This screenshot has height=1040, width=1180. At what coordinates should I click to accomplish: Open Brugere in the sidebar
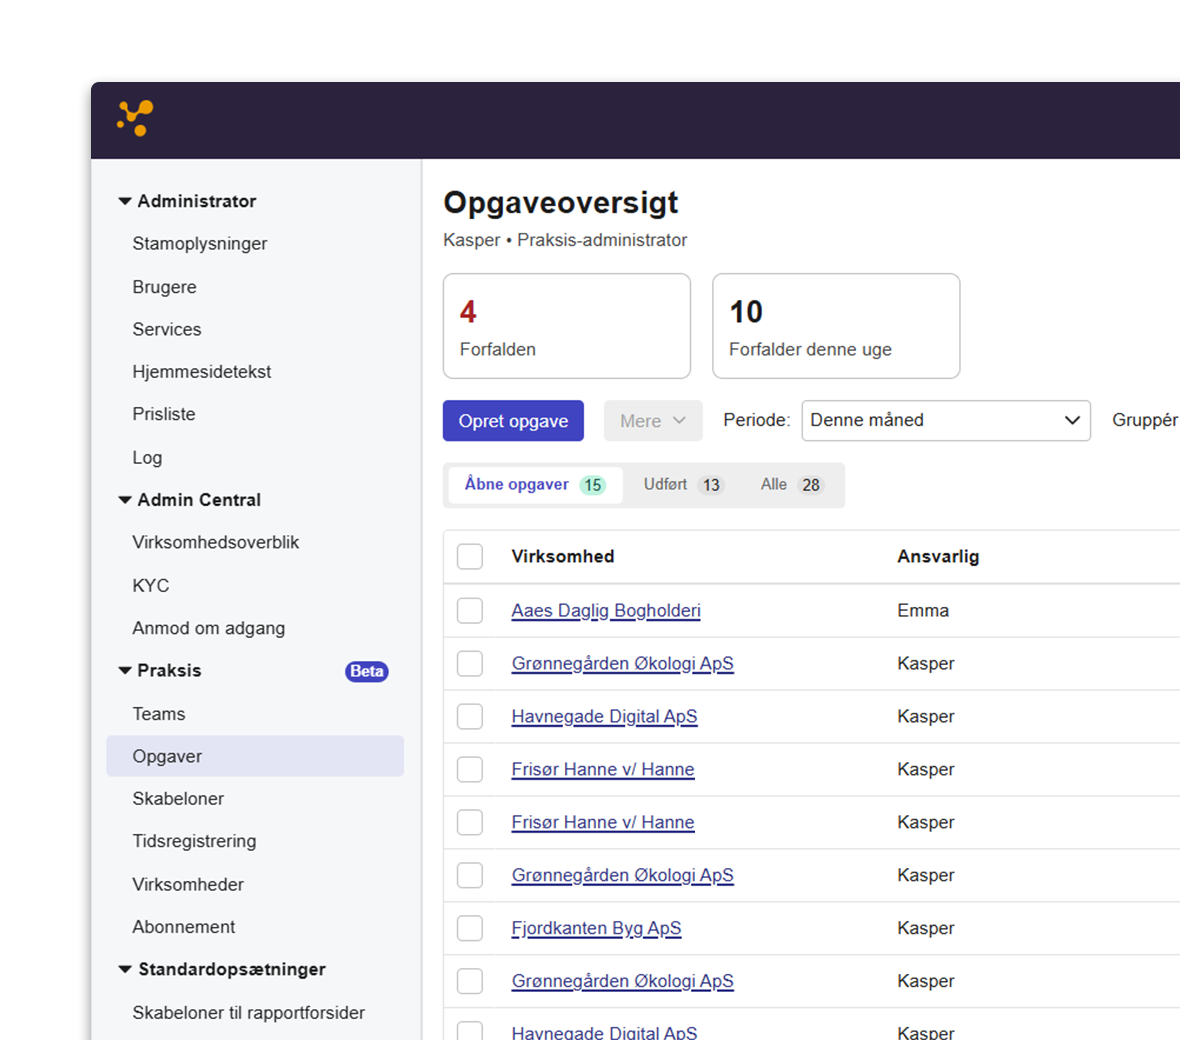[164, 287]
